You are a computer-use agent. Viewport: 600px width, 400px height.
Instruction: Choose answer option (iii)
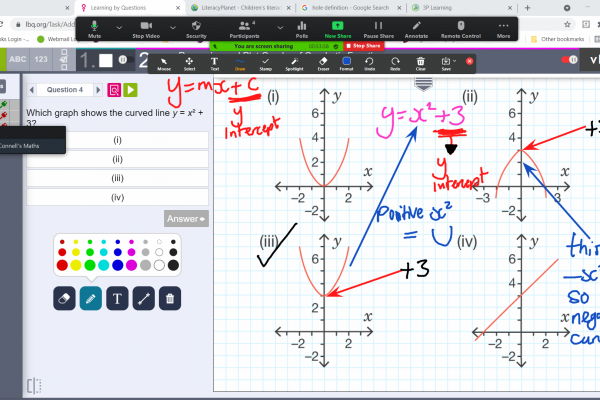pyautogui.click(x=117, y=178)
